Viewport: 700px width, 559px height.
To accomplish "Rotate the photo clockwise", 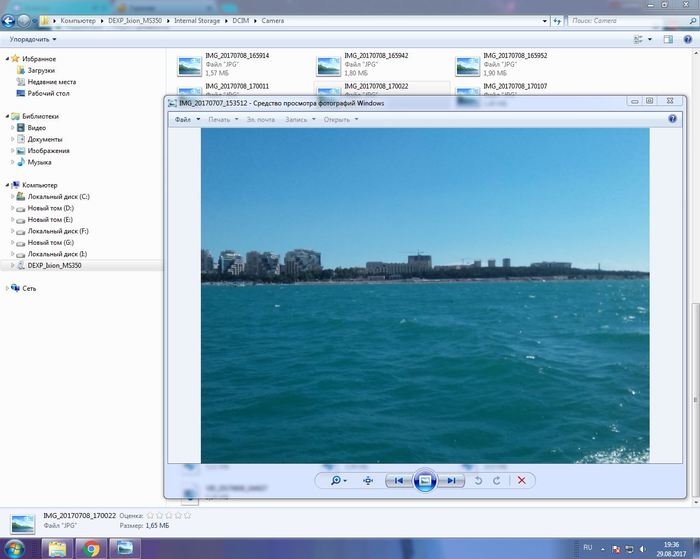I will point(496,481).
